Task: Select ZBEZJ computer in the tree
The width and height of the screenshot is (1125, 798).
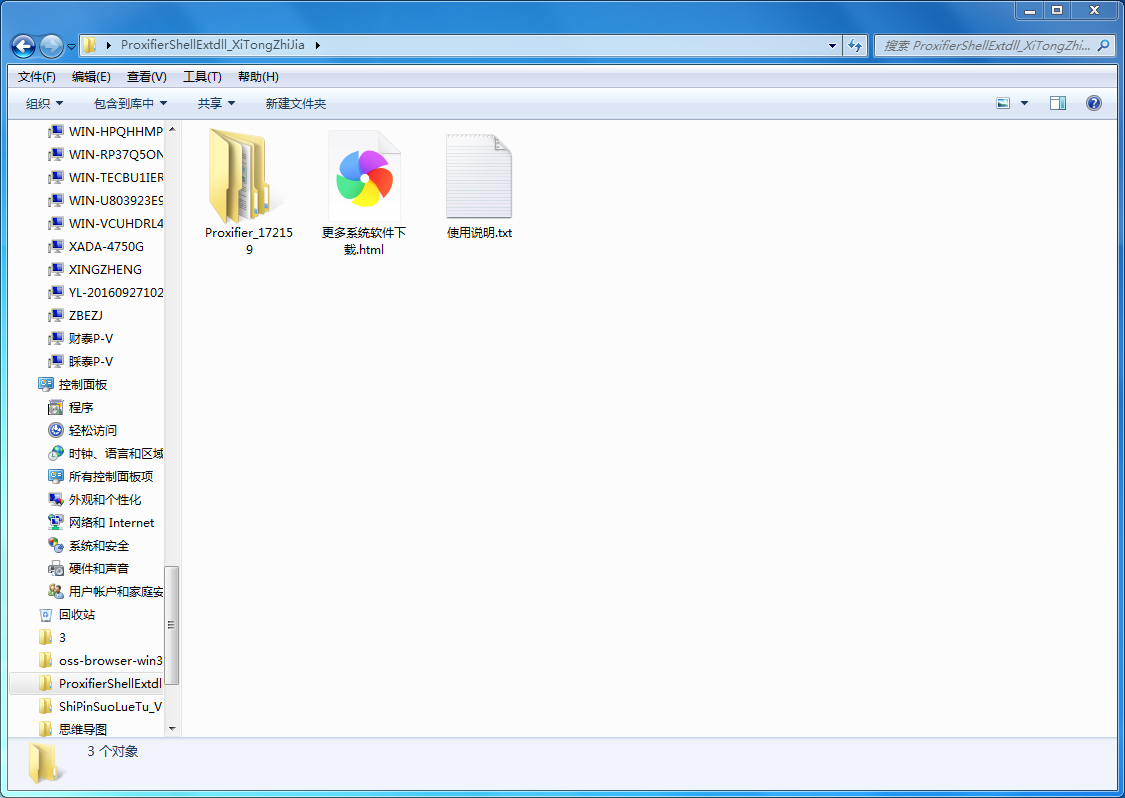Action: point(75,315)
